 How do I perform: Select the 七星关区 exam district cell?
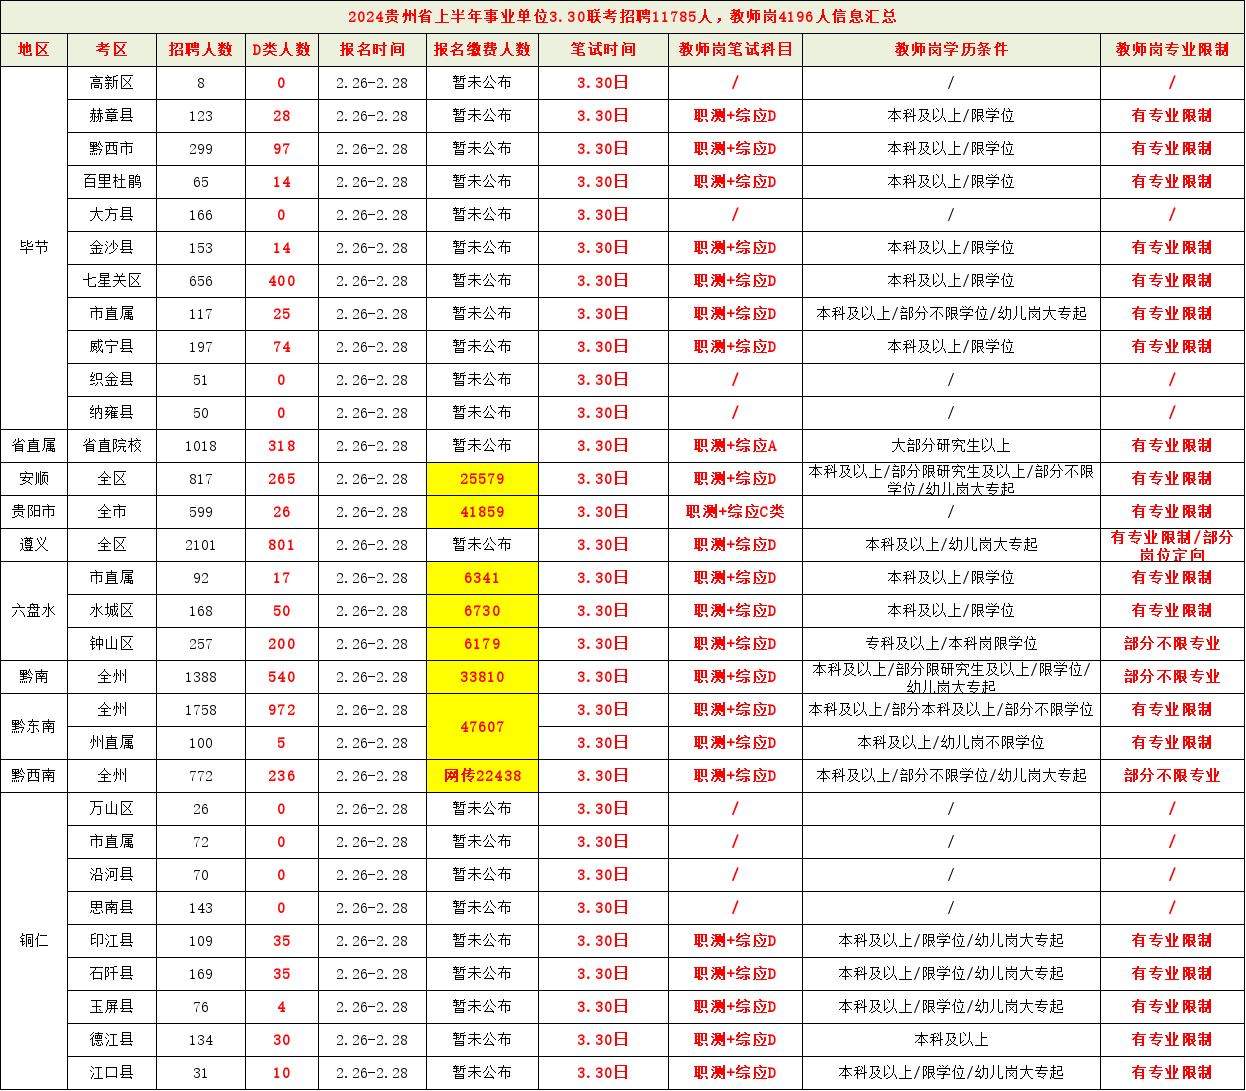point(111,281)
